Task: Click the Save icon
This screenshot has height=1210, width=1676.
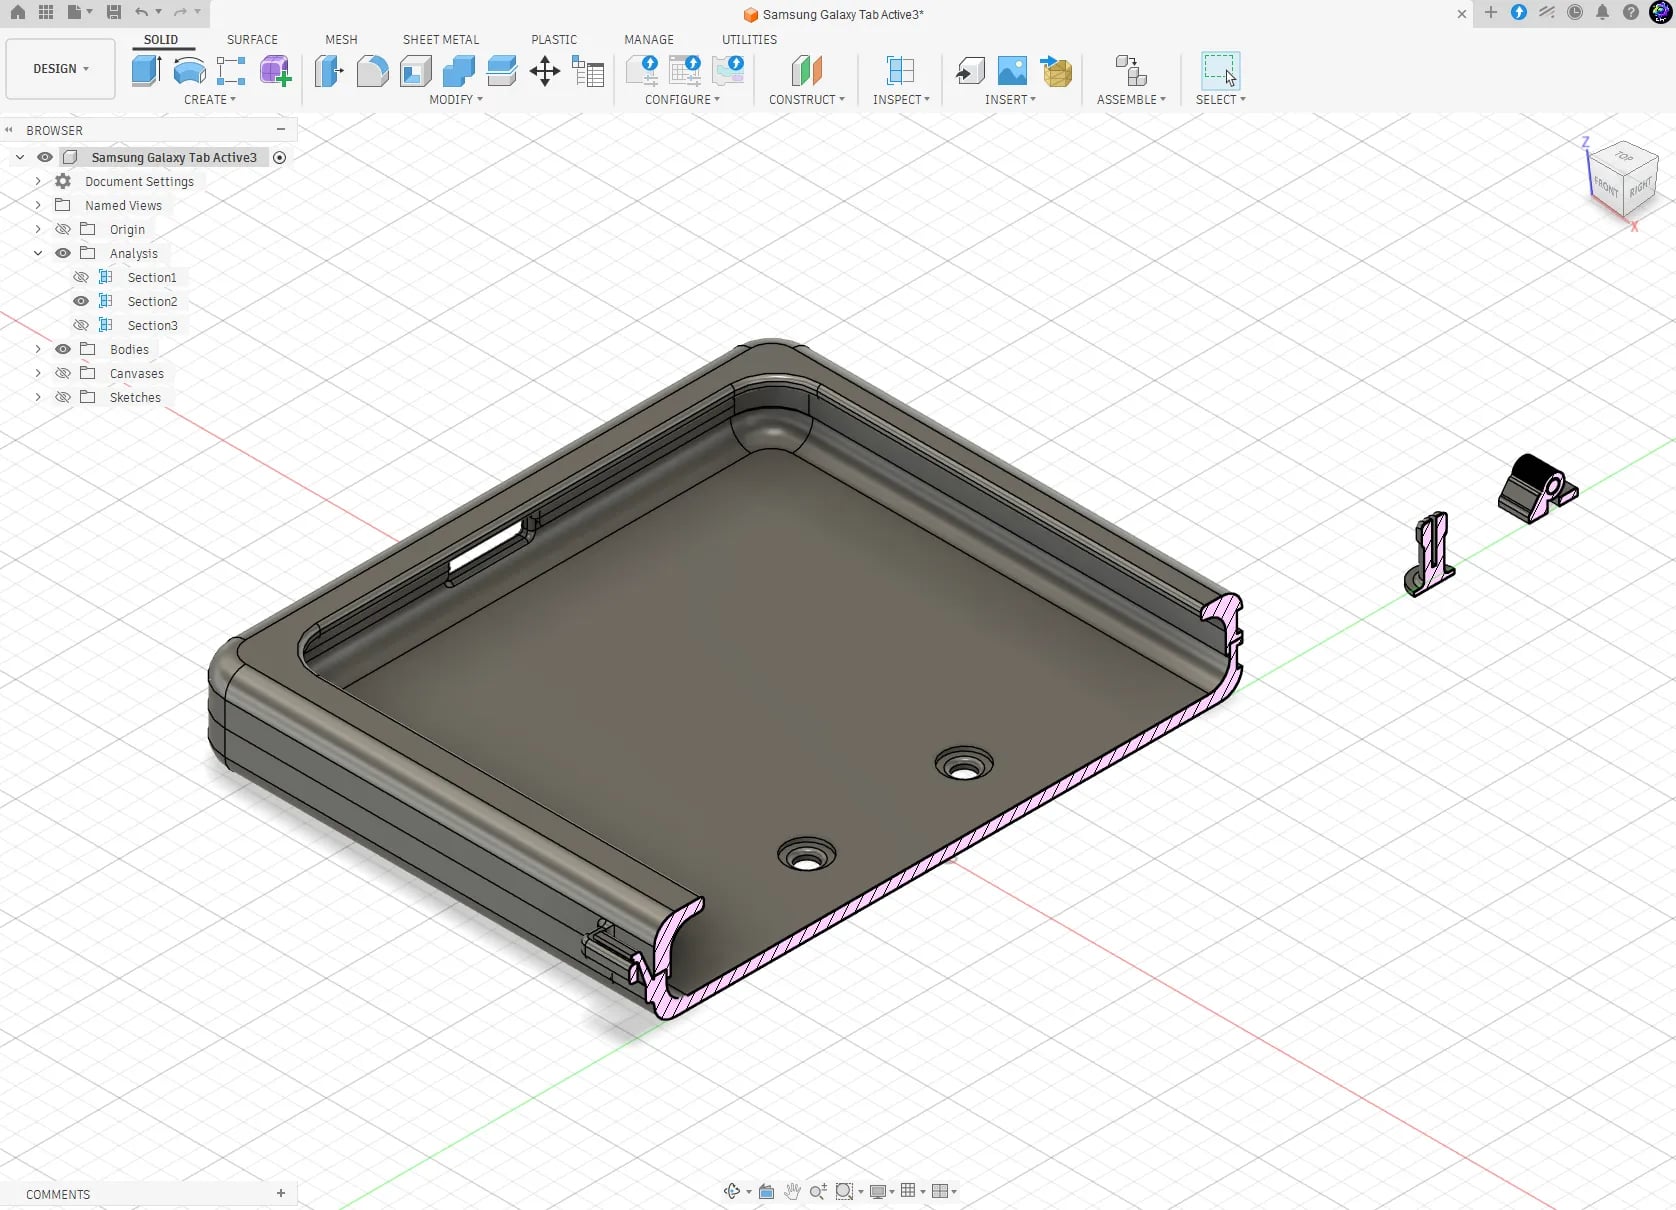Action: [114, 12]
